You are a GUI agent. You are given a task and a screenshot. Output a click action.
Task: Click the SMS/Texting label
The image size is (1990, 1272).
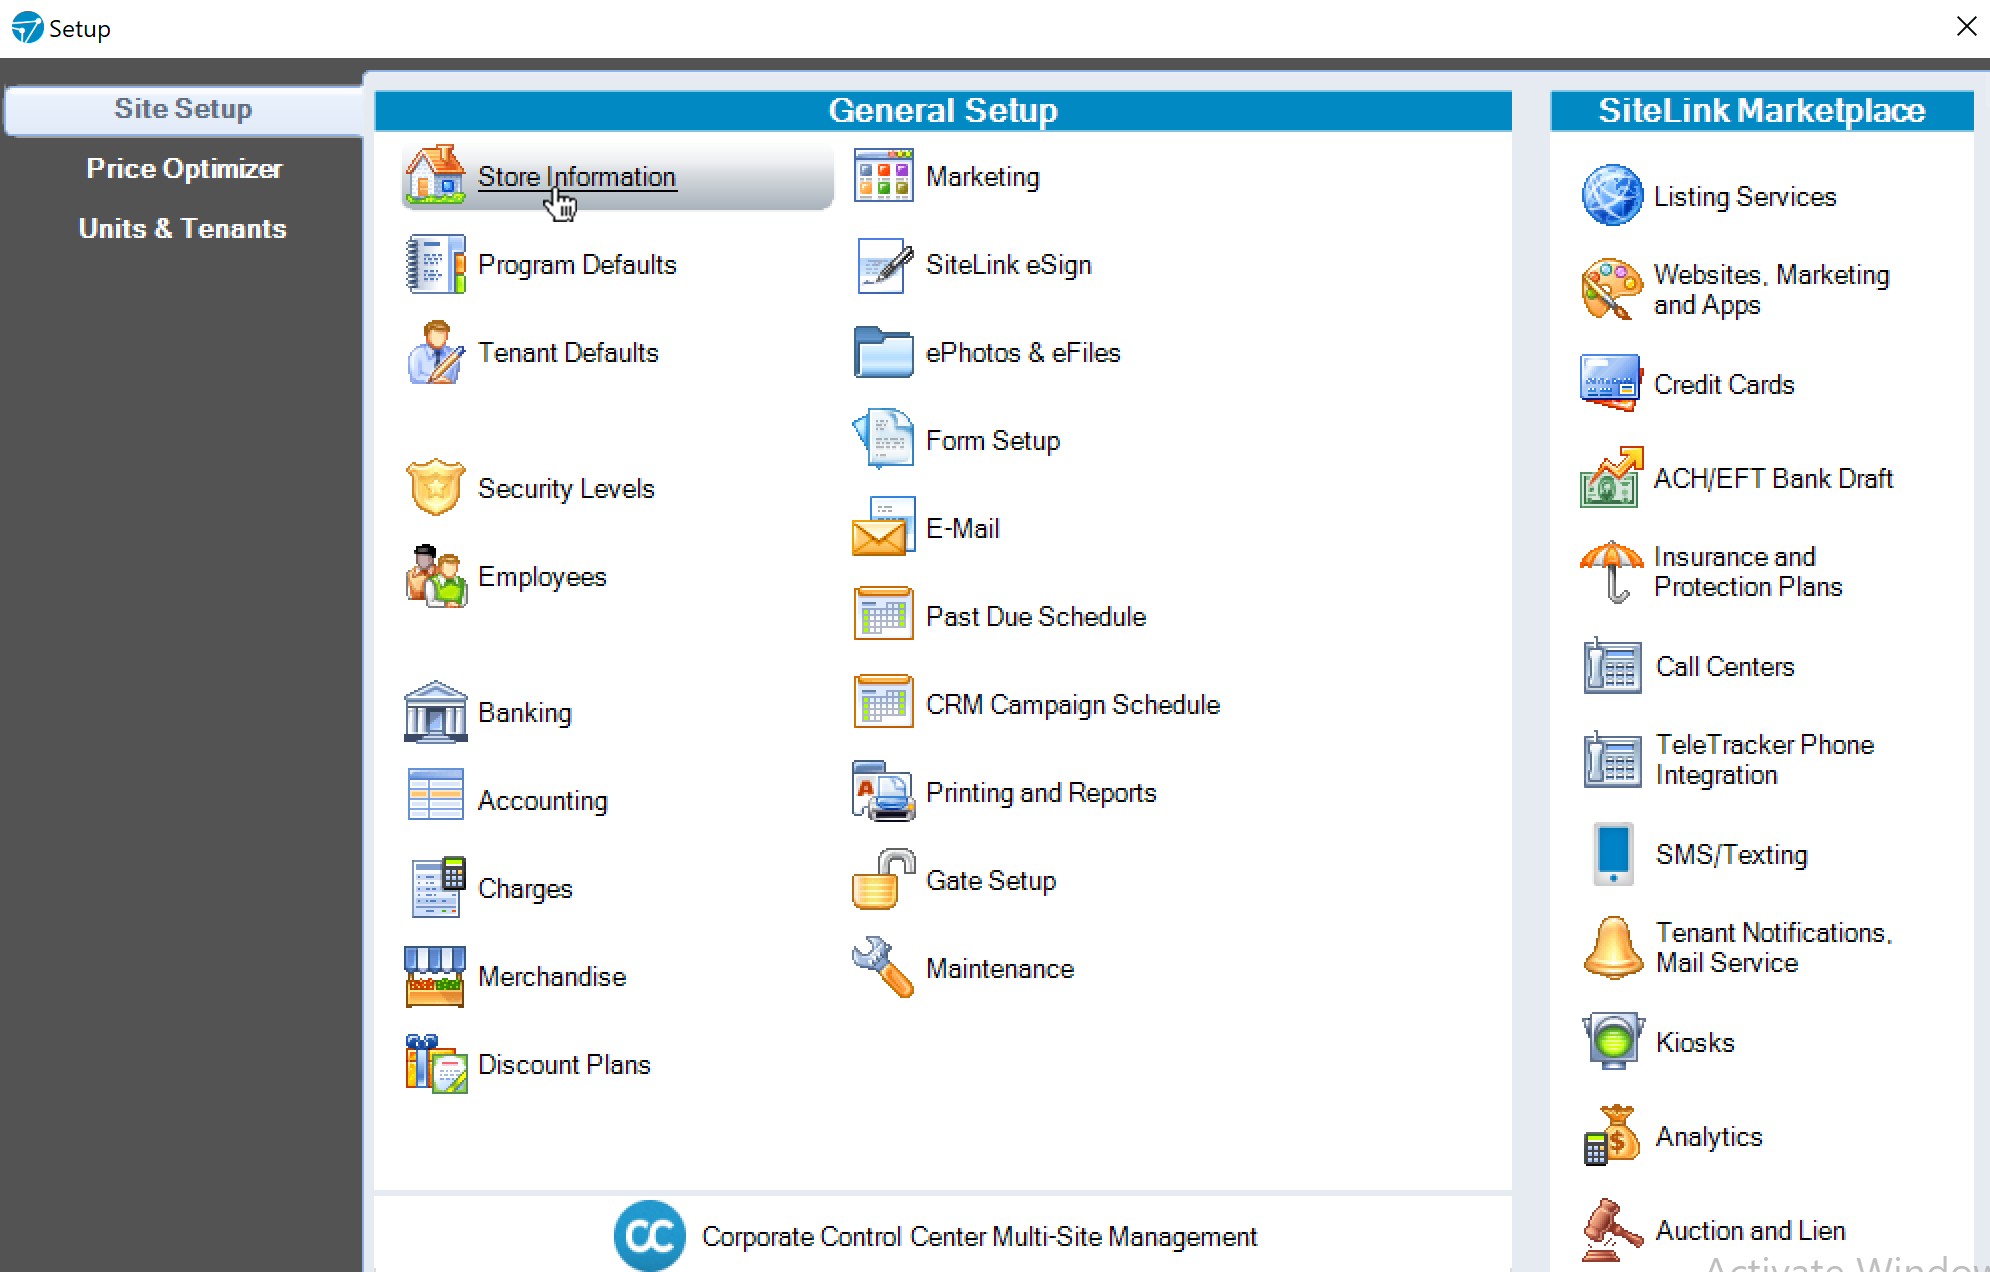1732,855
